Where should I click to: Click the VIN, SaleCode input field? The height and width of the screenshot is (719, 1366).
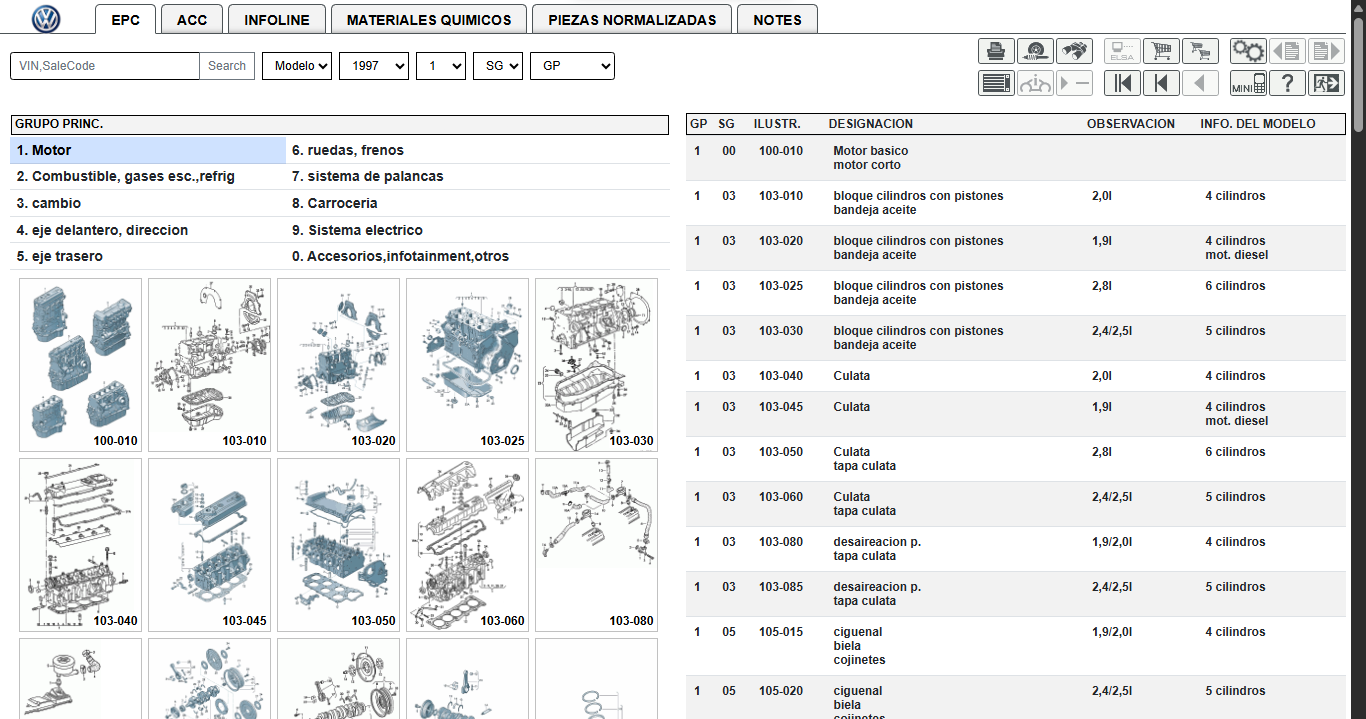(105, 66)
